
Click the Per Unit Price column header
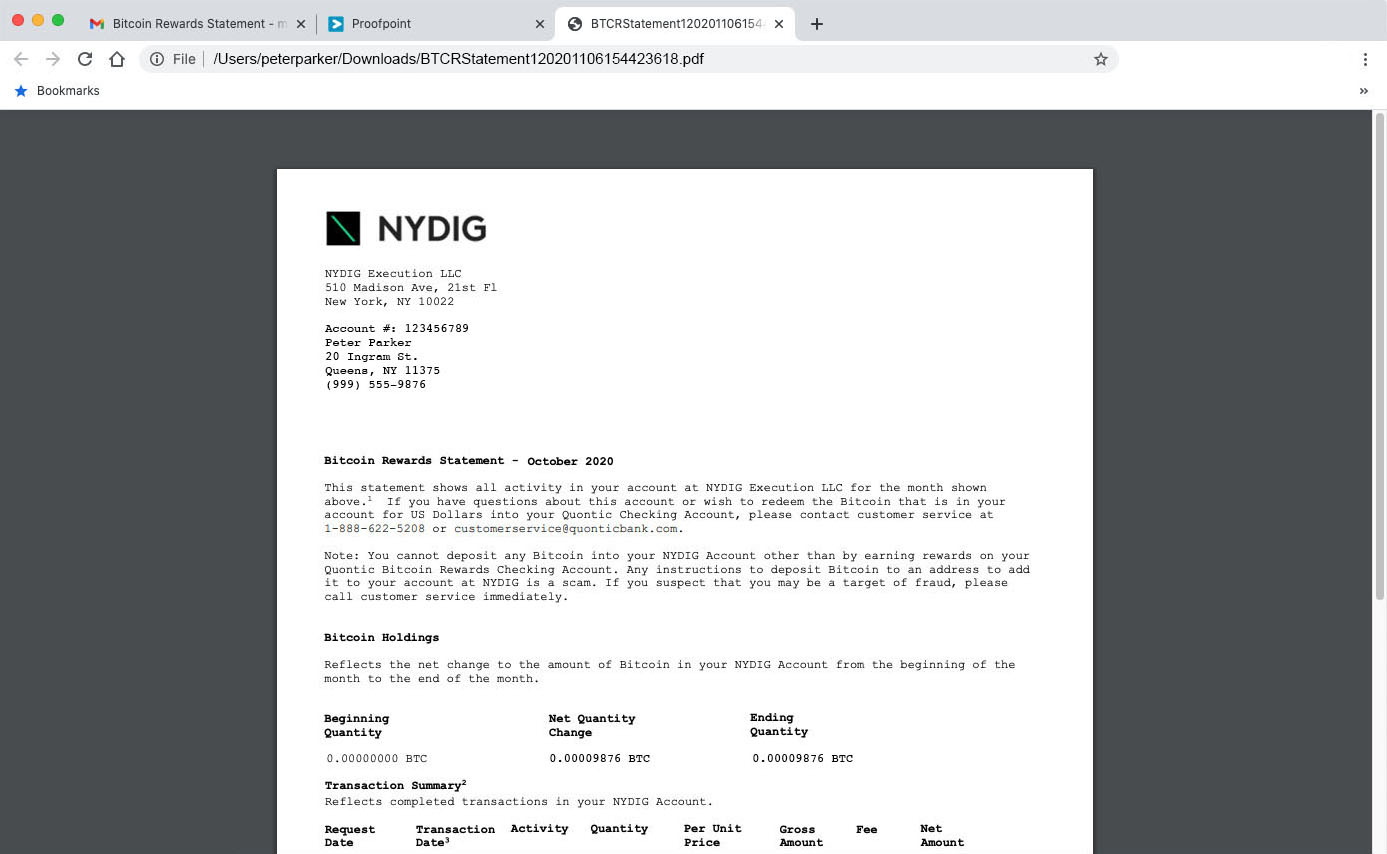click(713, 836)
